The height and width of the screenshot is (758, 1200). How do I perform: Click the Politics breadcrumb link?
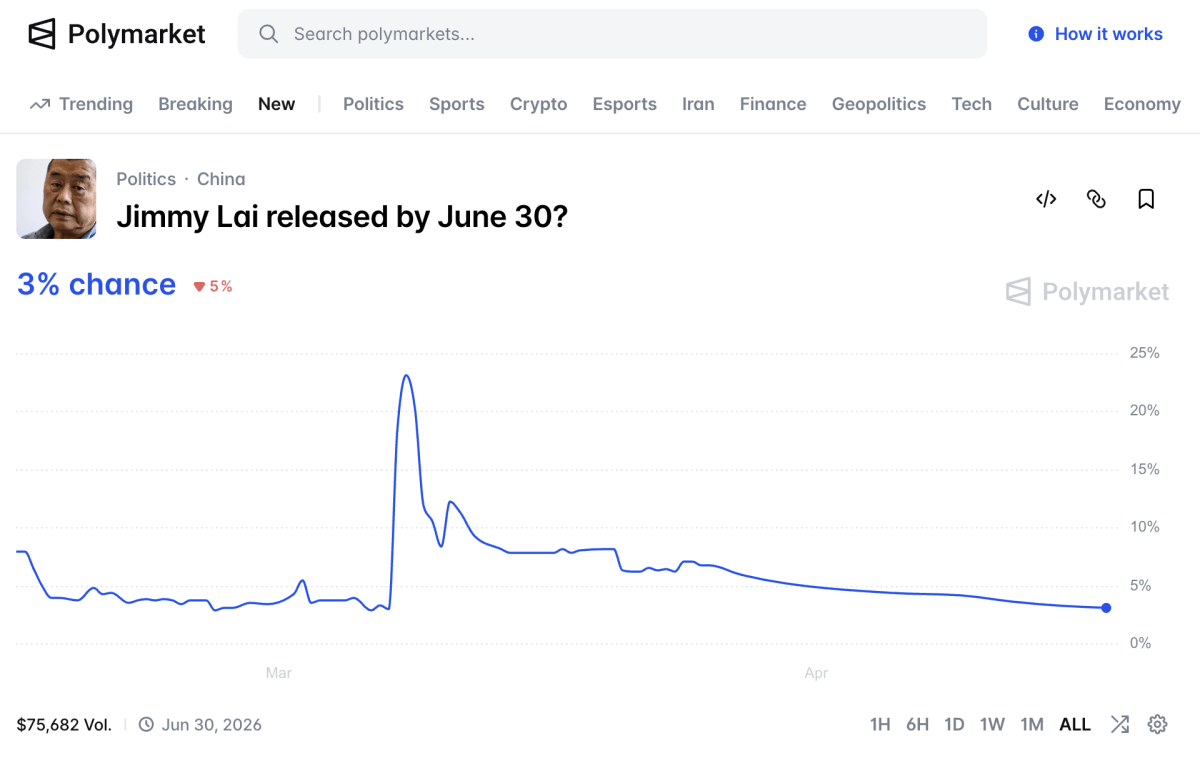point(146,179)
